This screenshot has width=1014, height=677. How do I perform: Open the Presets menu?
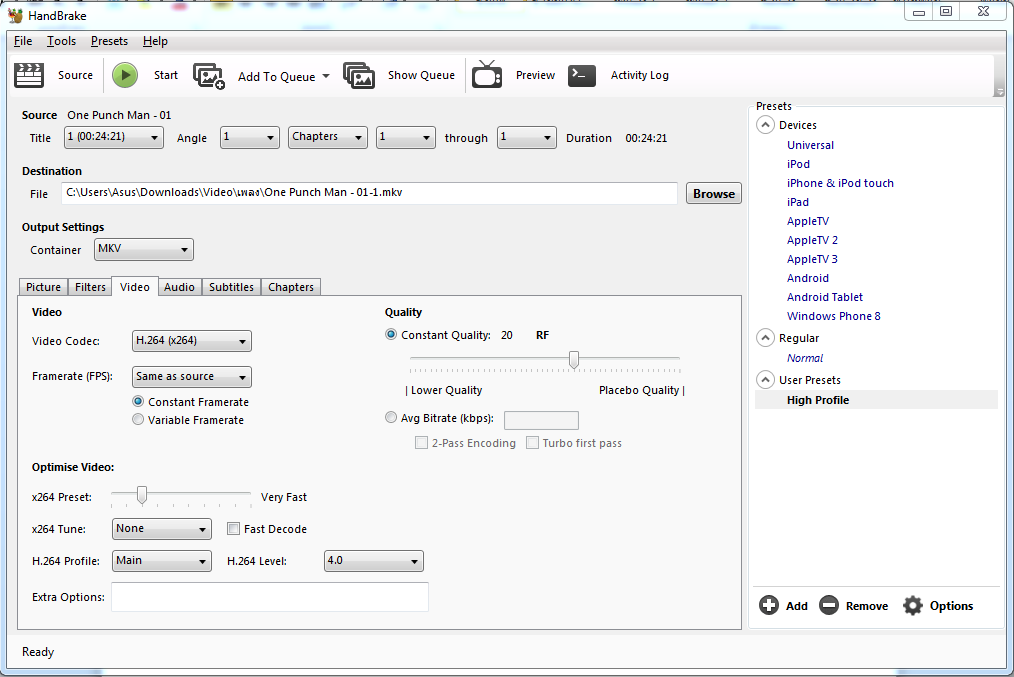coord(109,41)
